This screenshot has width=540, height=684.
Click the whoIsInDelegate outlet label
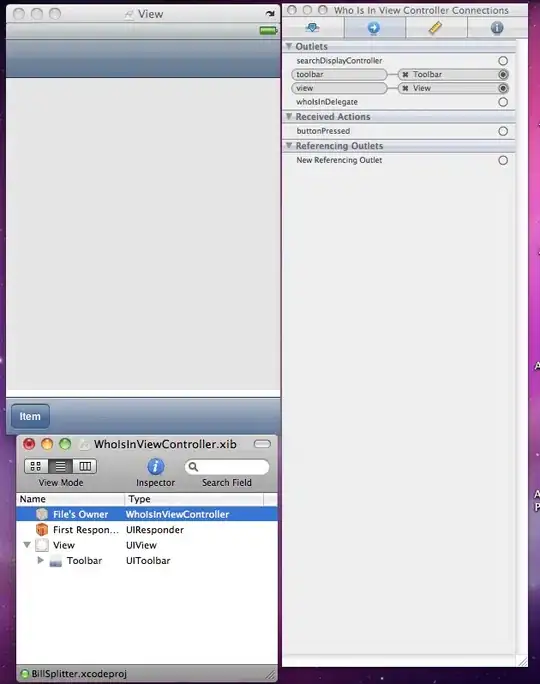click(327, 102)
